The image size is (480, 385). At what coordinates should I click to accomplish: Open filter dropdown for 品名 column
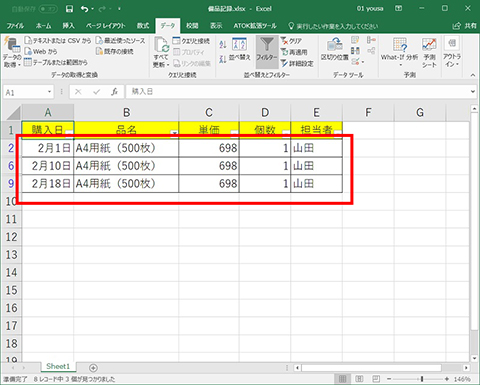point(174,133)
